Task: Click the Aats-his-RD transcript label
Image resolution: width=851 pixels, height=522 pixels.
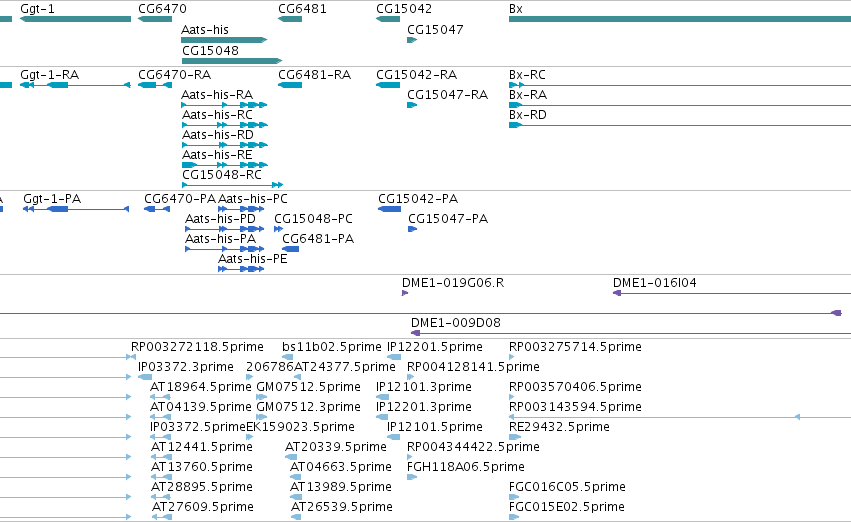Action: (x=218, y=134)
